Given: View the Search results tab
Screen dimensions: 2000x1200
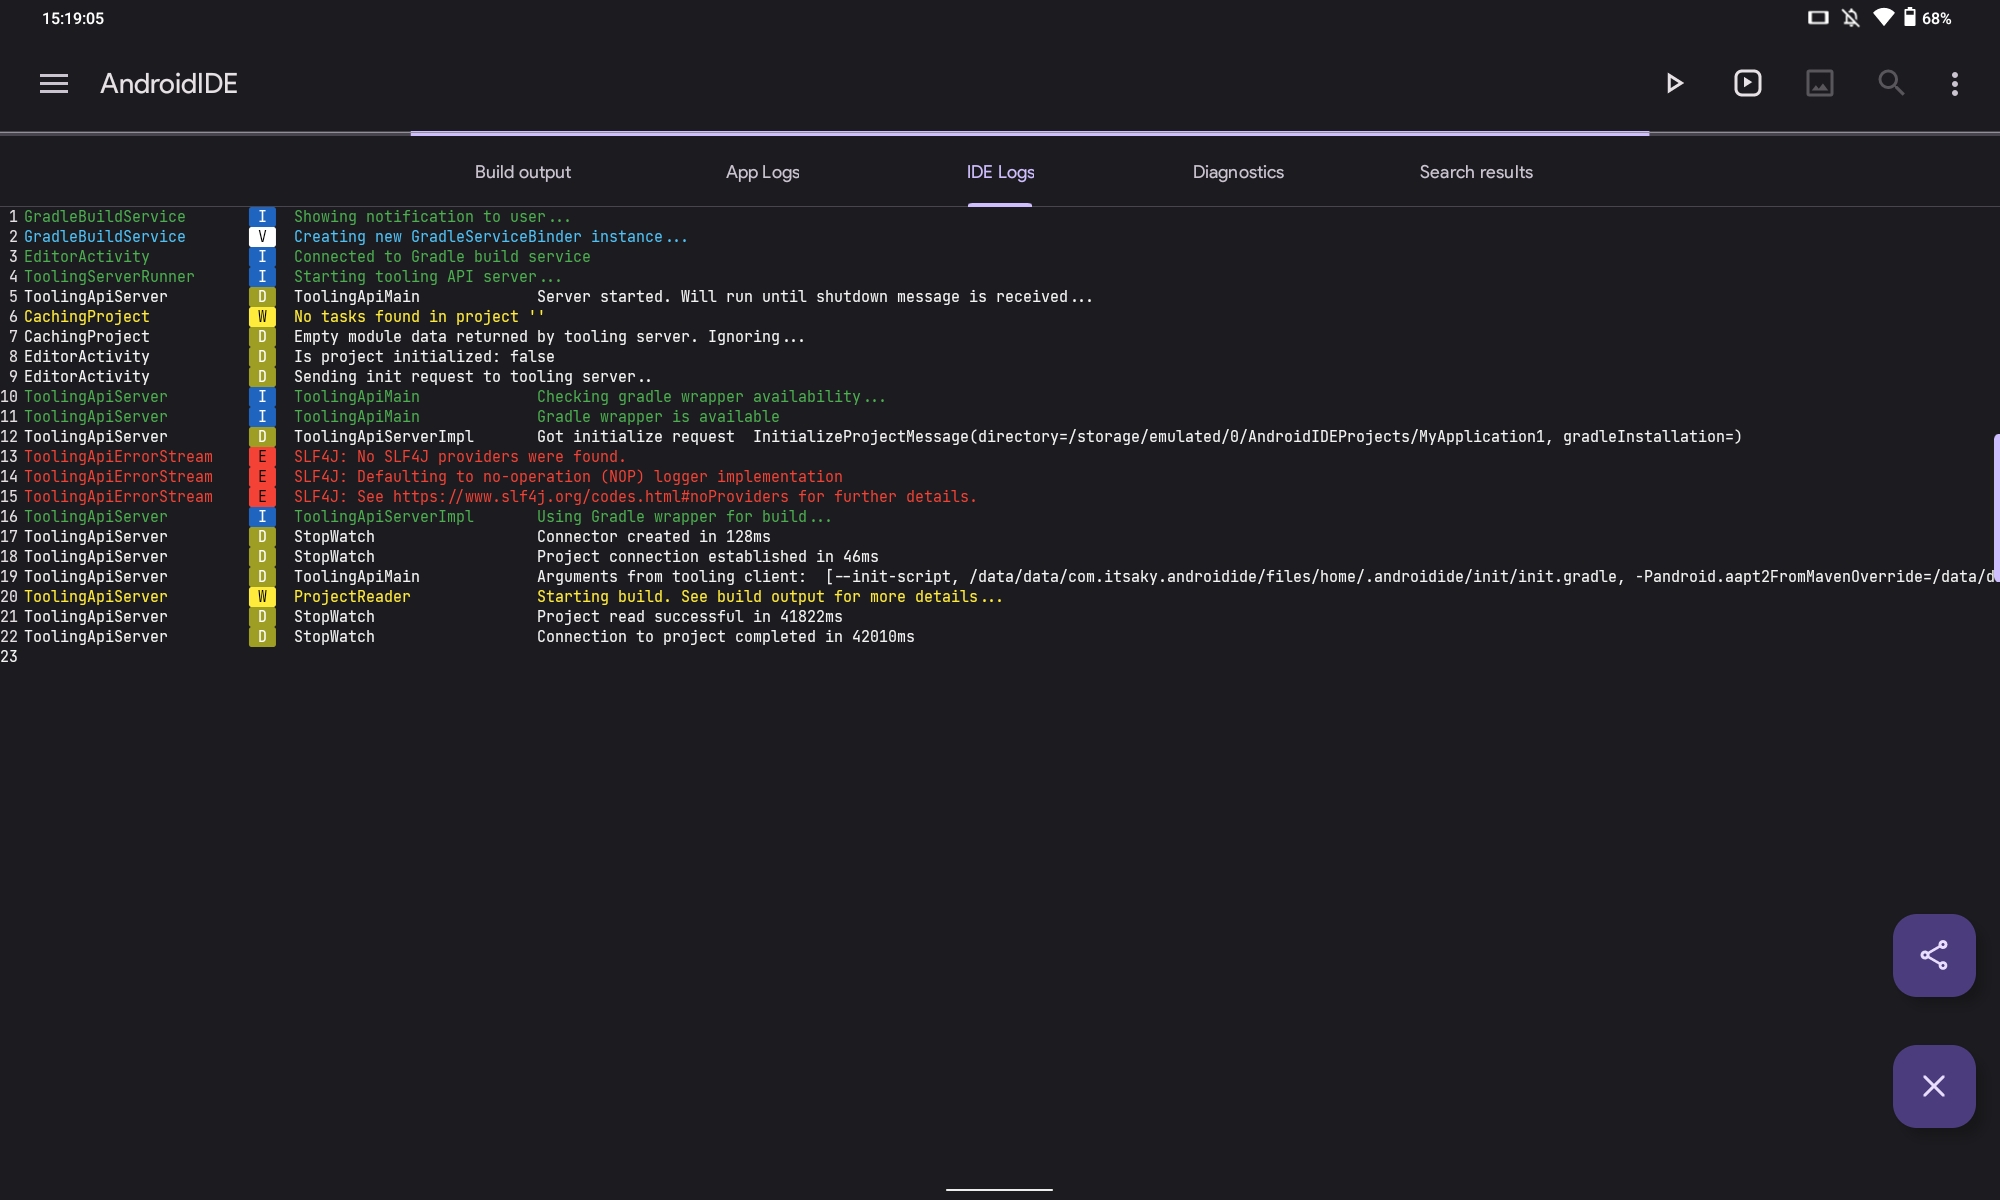Looking at the screenshot, I should click(1476, 172).
